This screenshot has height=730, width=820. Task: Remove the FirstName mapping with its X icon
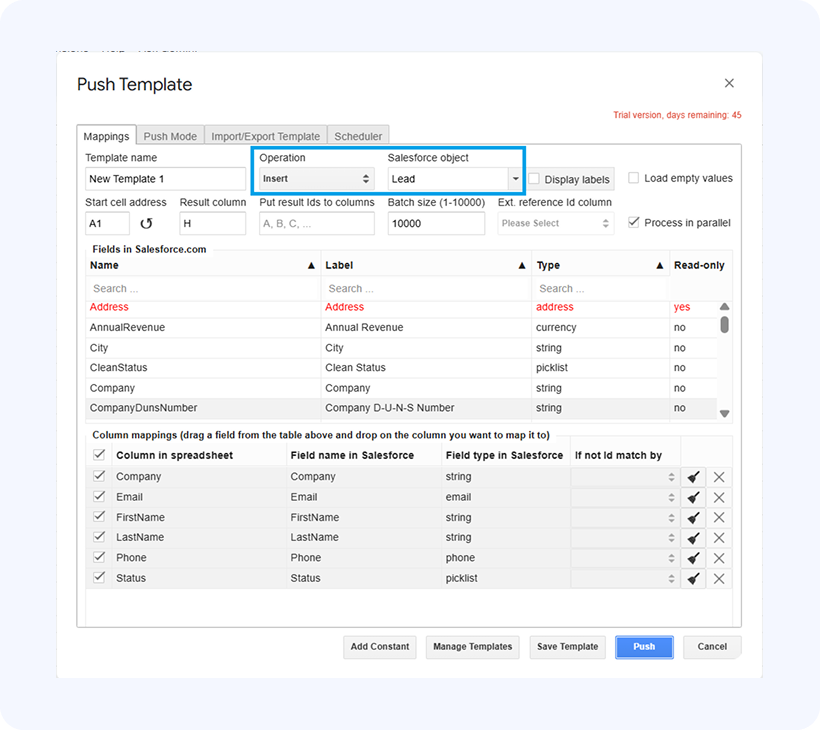tap(718, 518)
